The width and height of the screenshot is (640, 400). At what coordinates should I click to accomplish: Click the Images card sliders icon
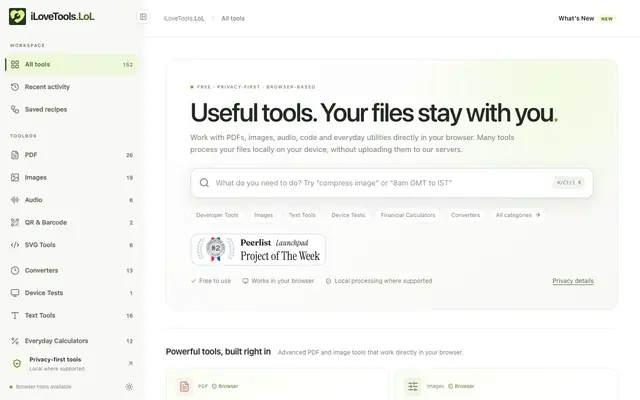(413, 386)
